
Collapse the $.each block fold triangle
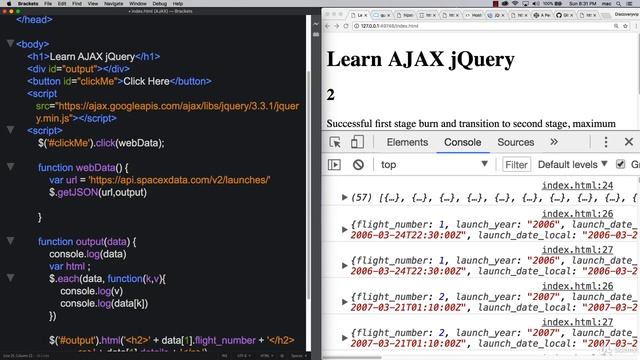11,278
